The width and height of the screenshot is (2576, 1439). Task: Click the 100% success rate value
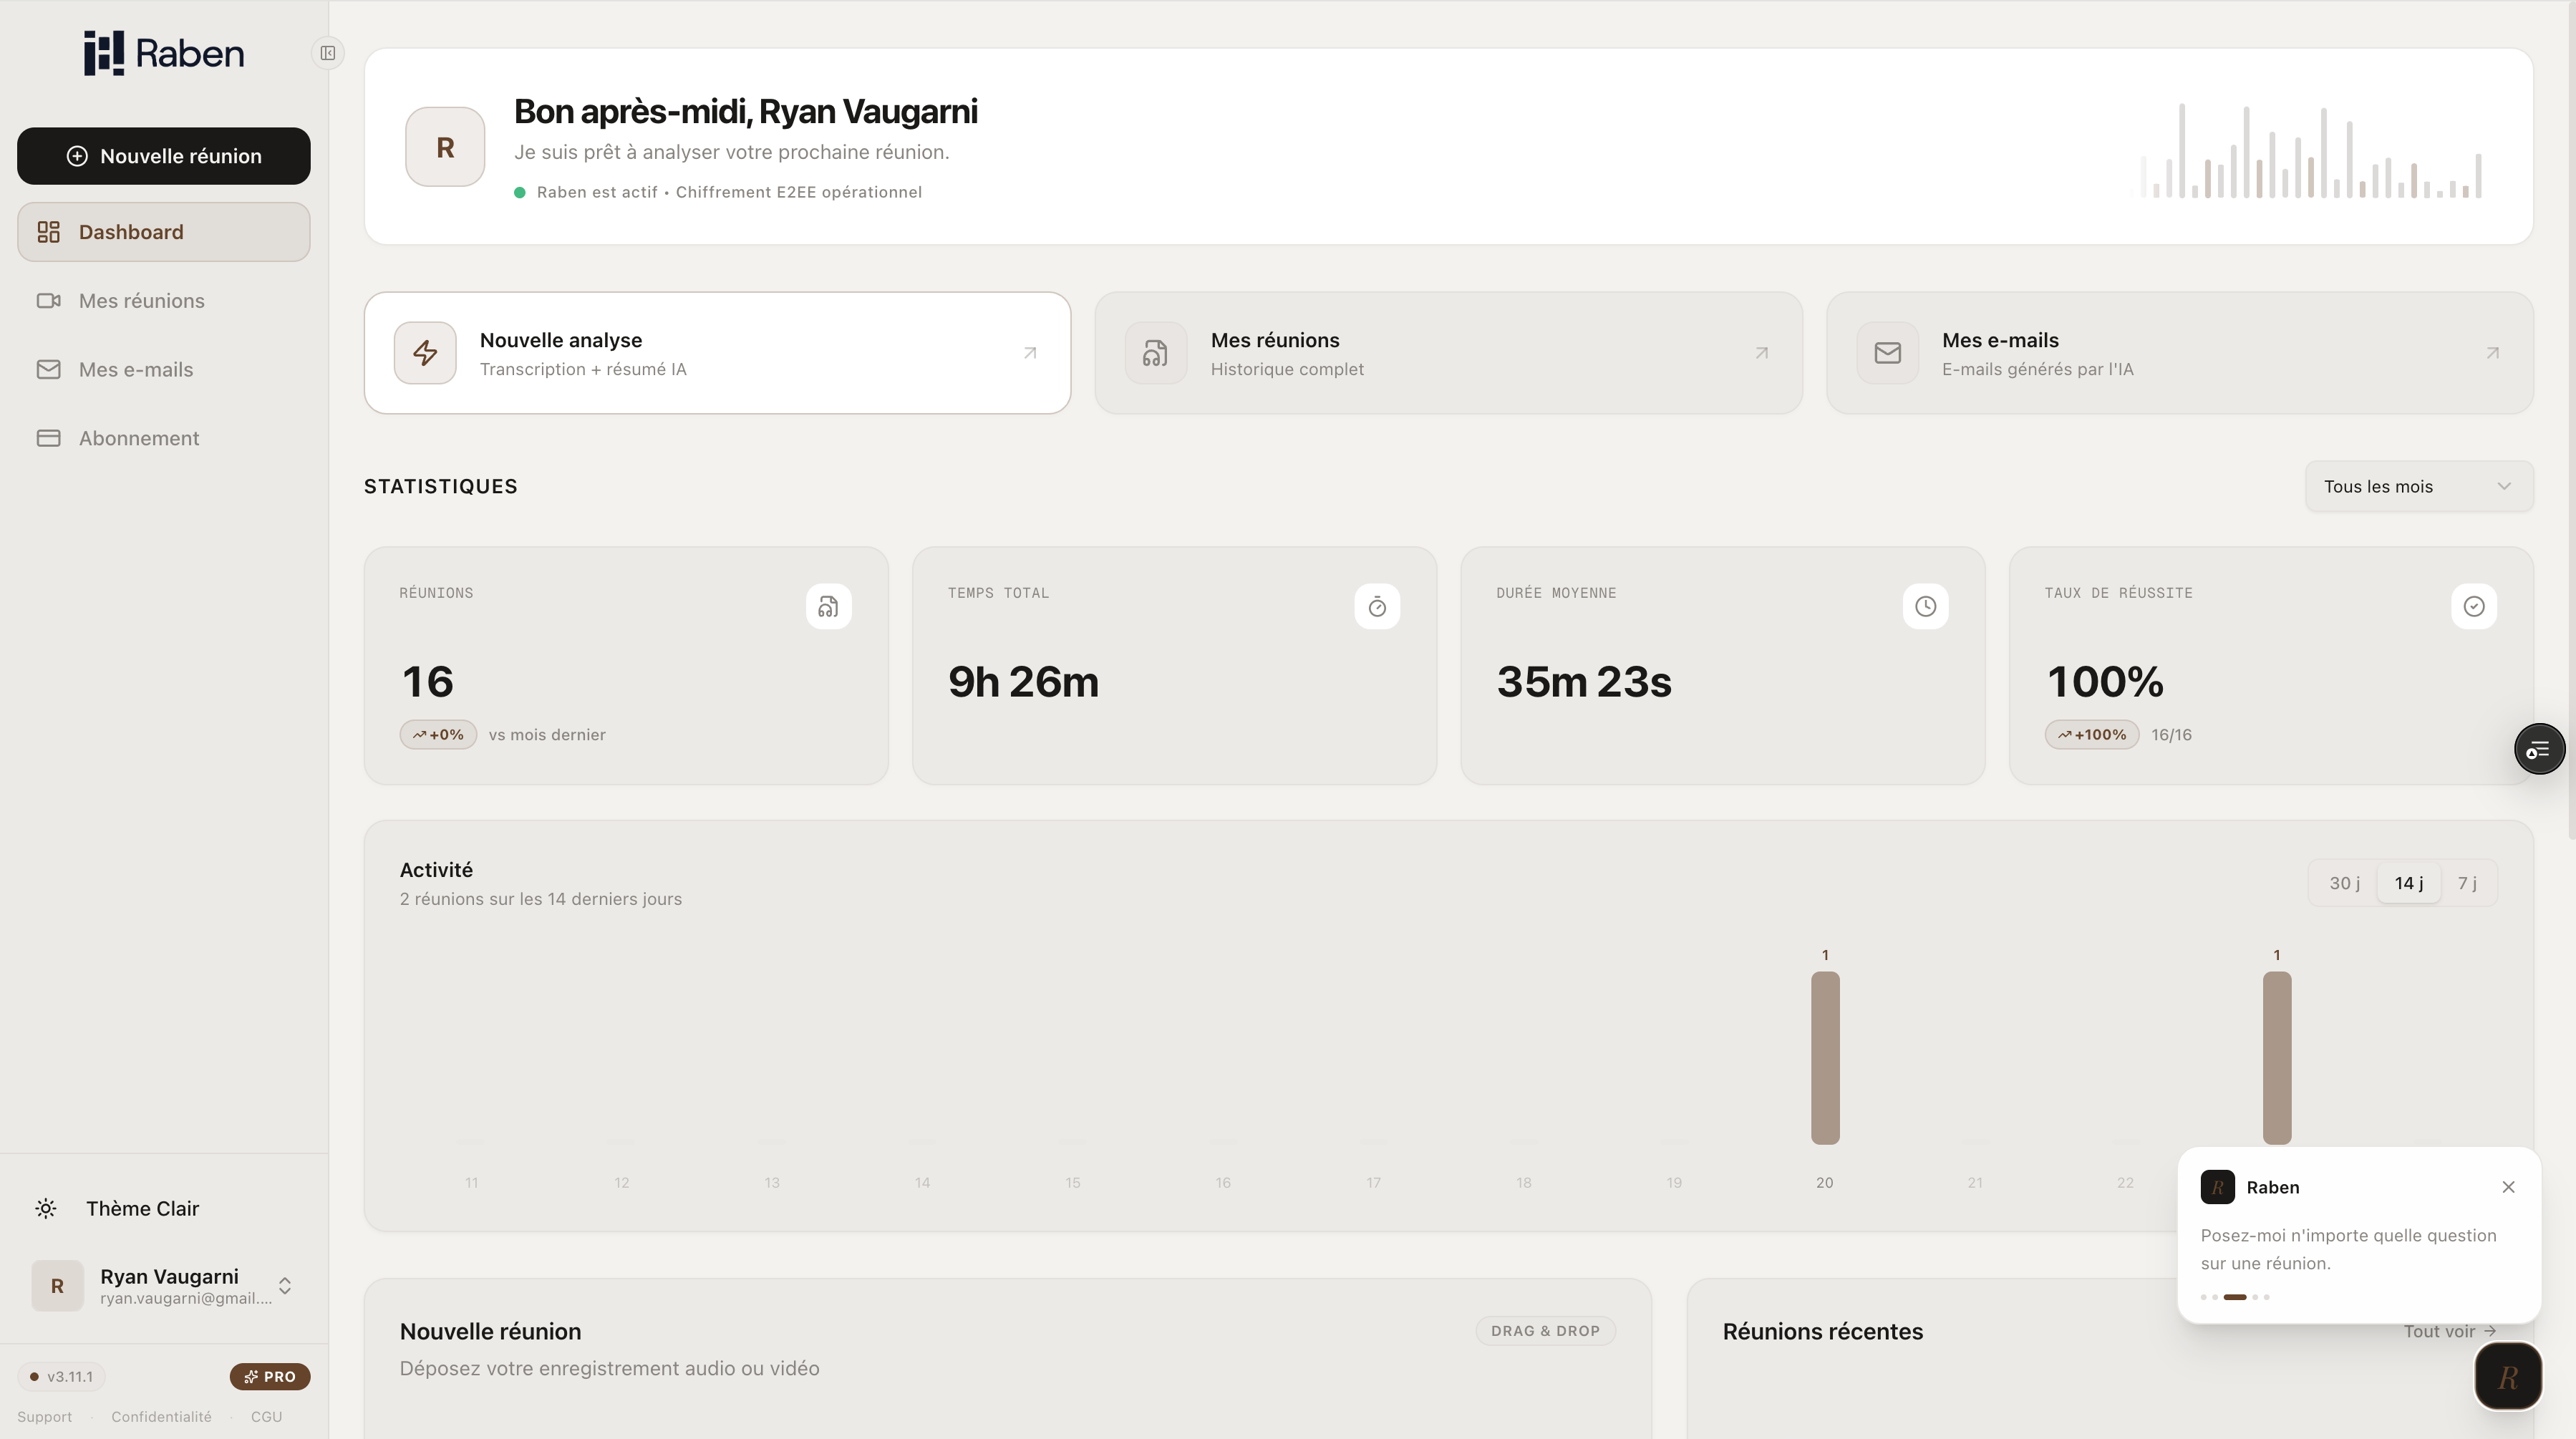coord(2105,682)
